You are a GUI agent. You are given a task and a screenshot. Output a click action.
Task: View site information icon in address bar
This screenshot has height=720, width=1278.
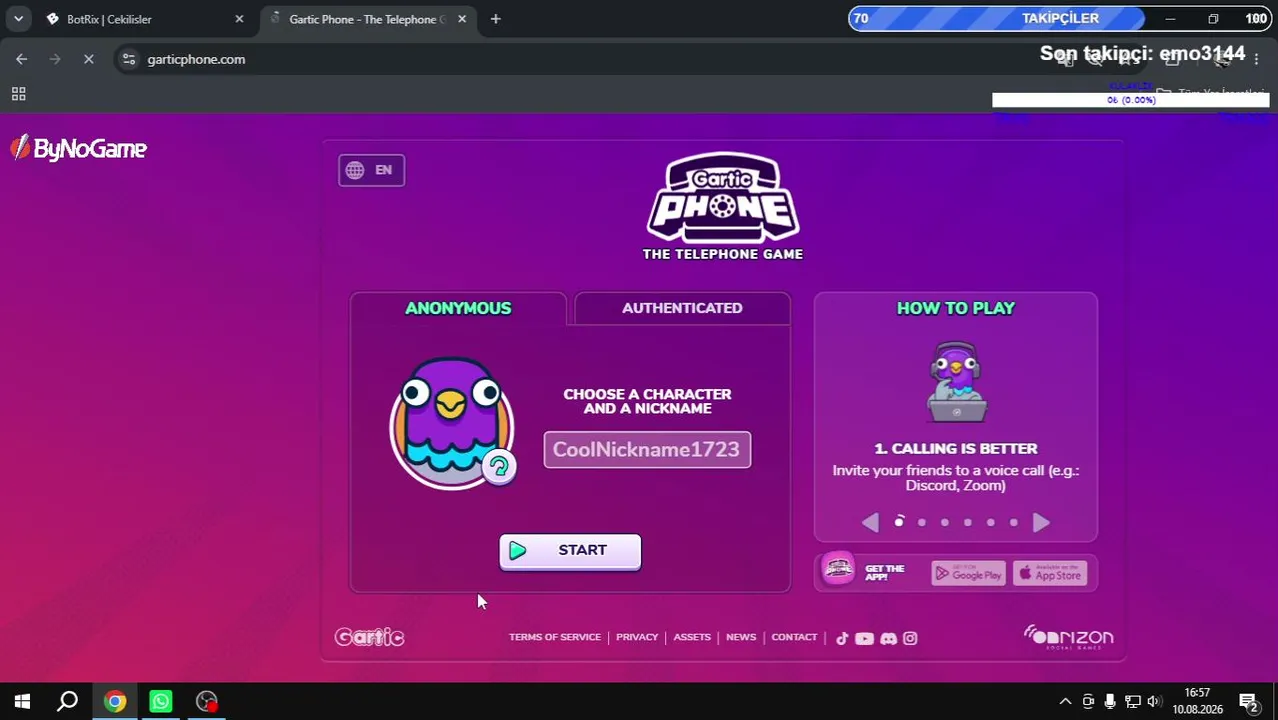click(128, 59)
